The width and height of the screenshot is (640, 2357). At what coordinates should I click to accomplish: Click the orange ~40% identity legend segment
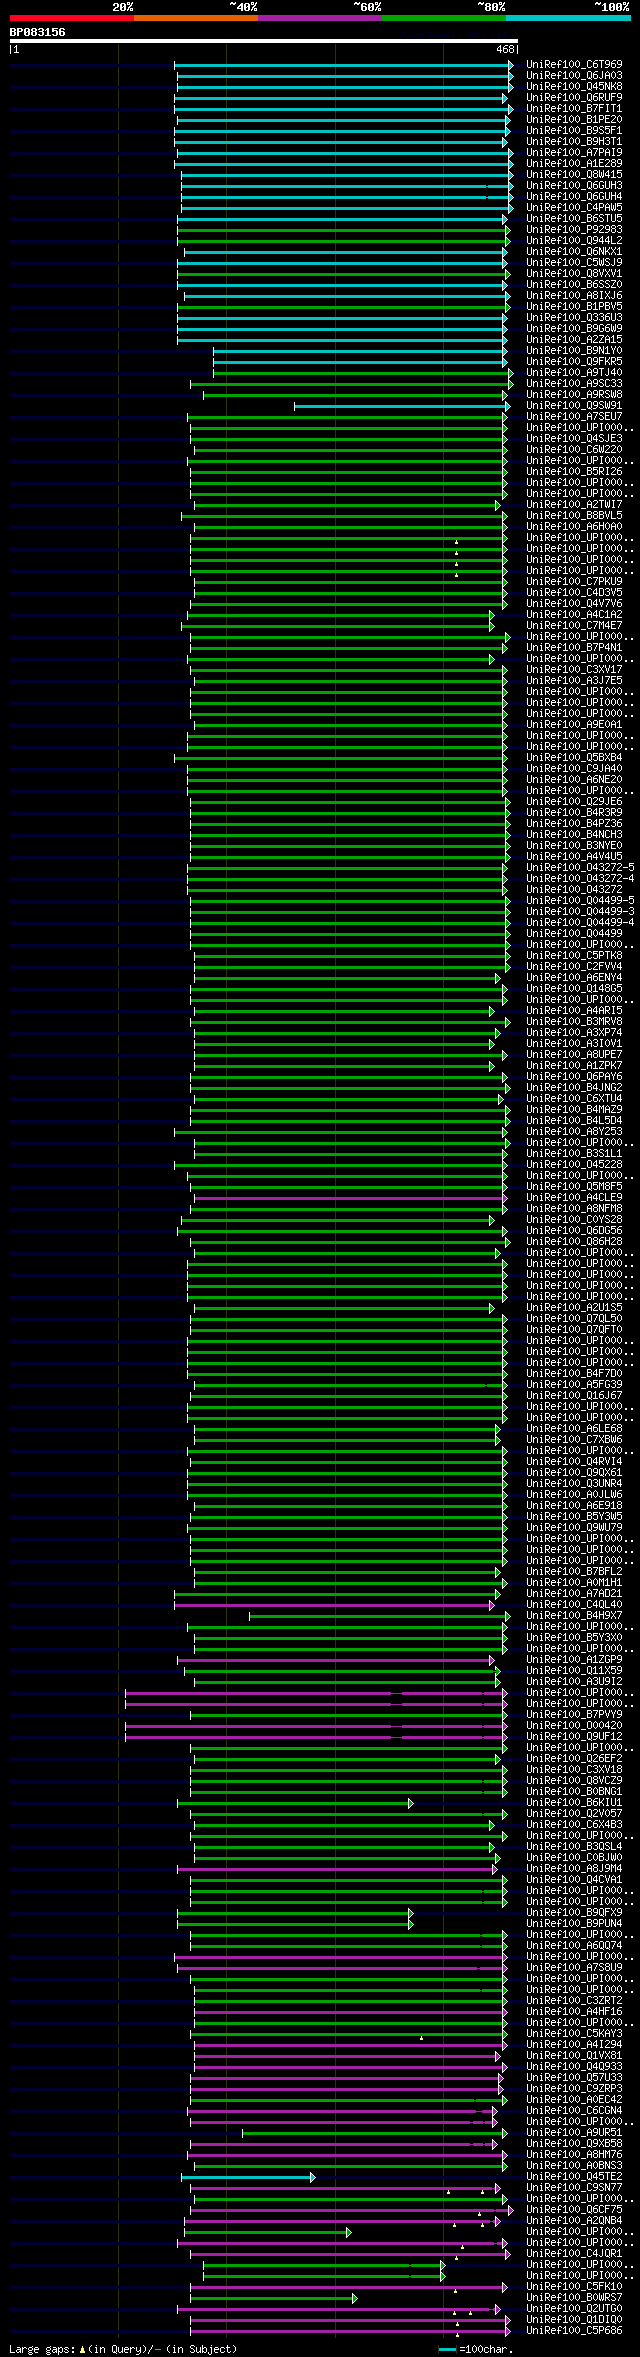click(196, 18)
